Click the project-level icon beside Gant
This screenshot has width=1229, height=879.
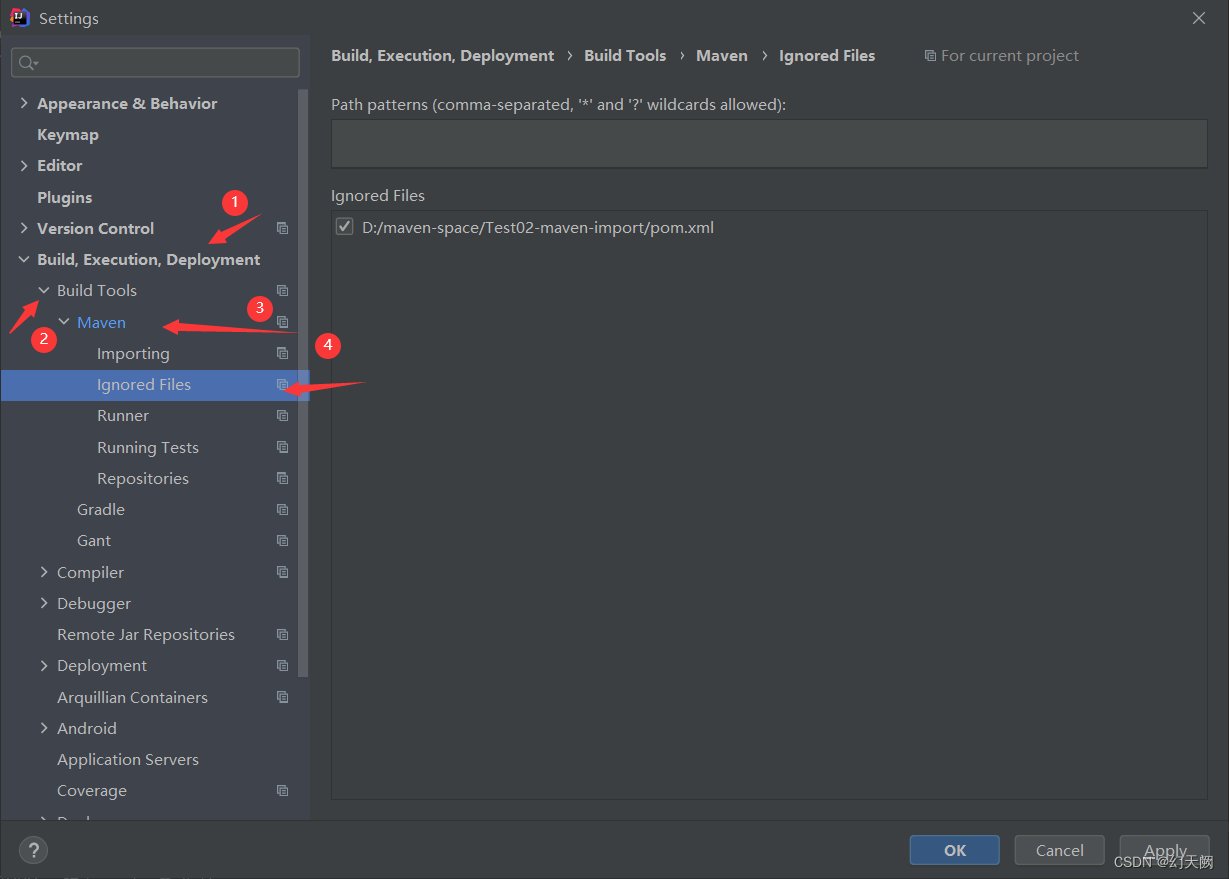[282, 541]
